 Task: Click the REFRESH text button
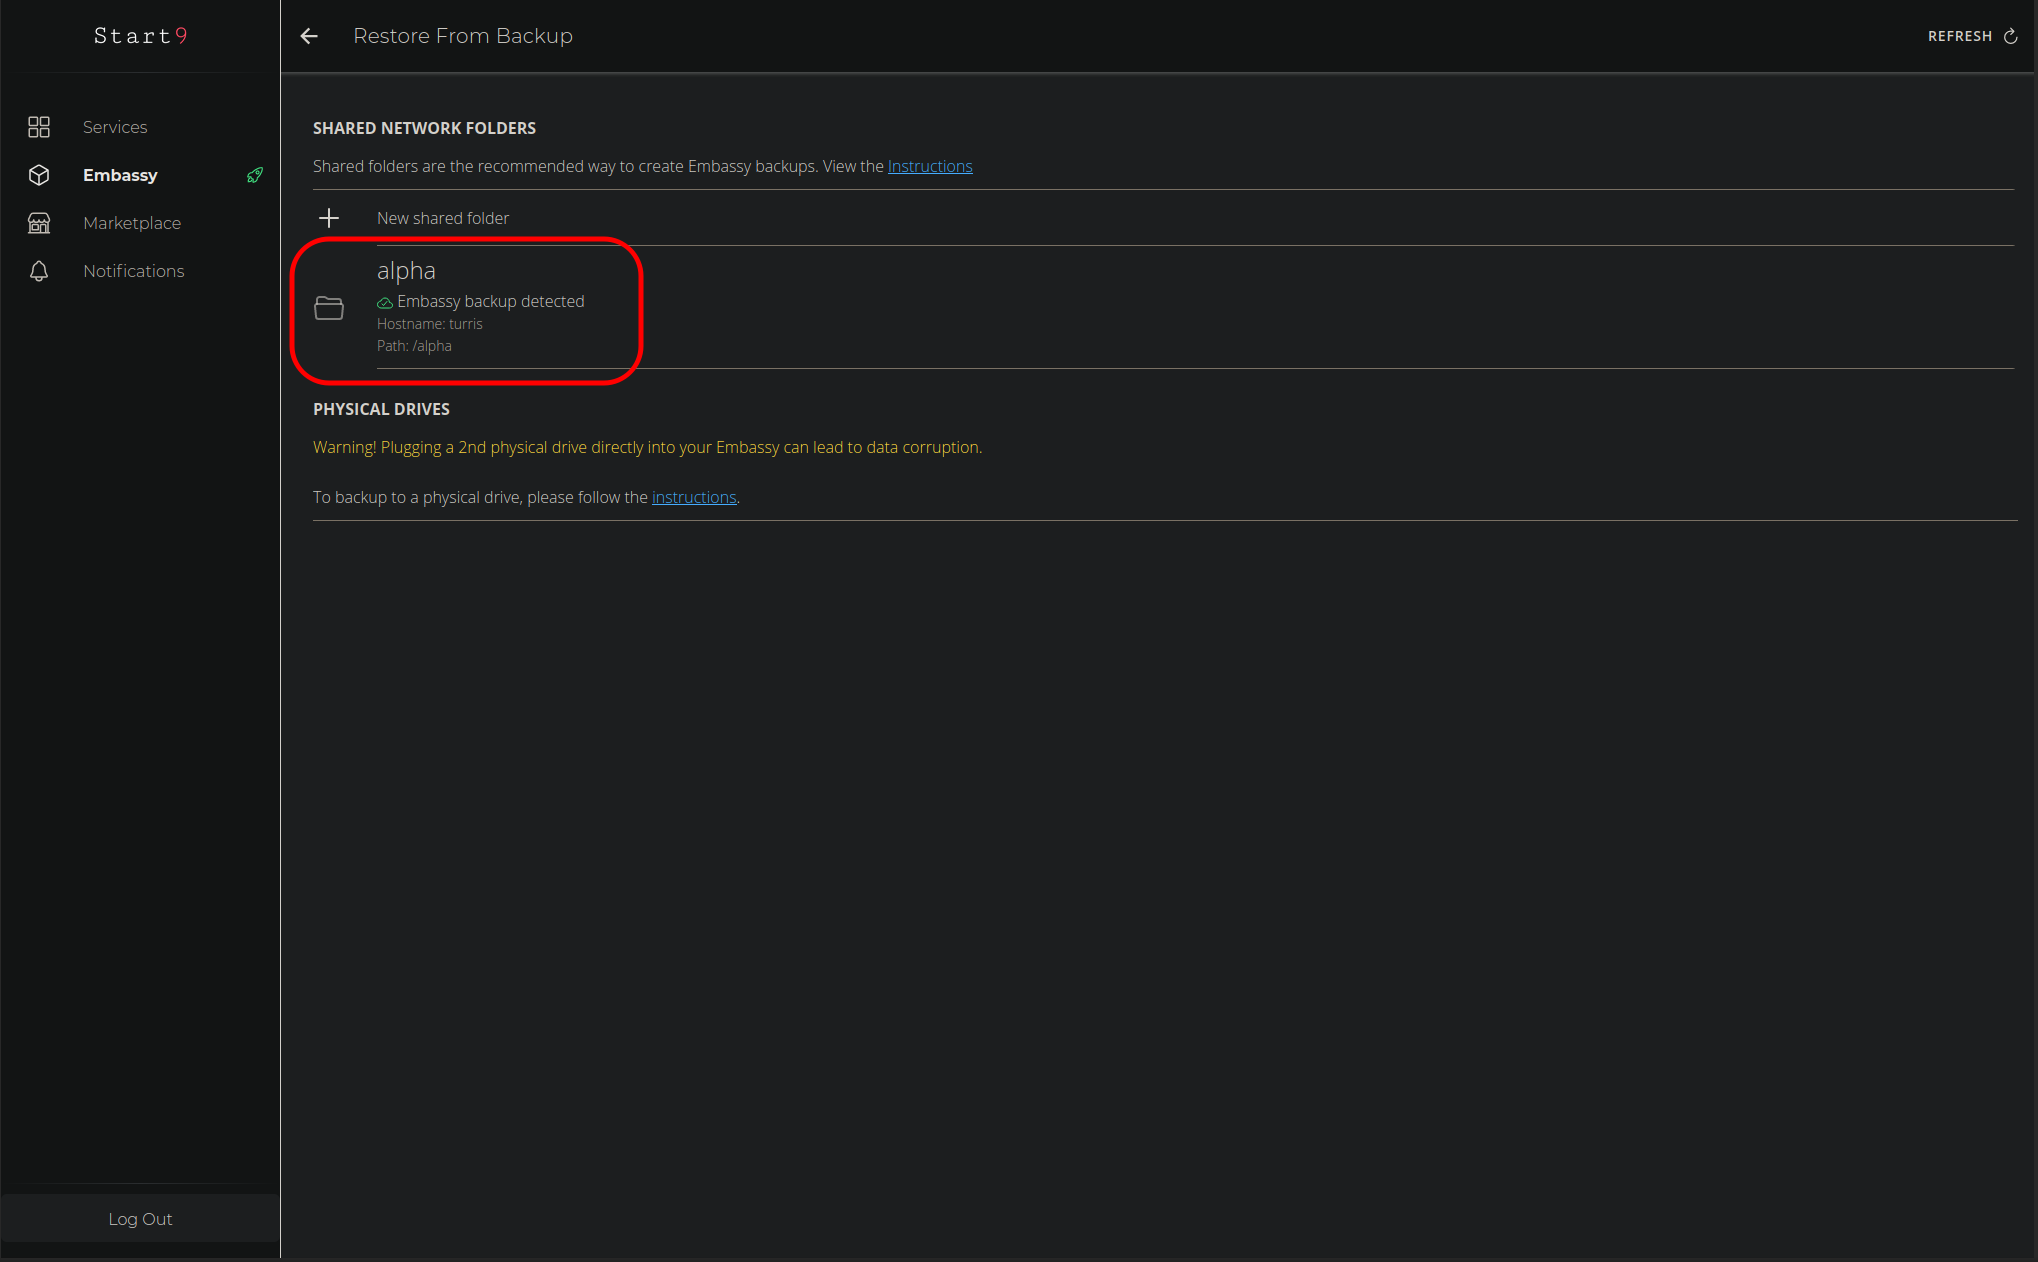(1959, 36)
